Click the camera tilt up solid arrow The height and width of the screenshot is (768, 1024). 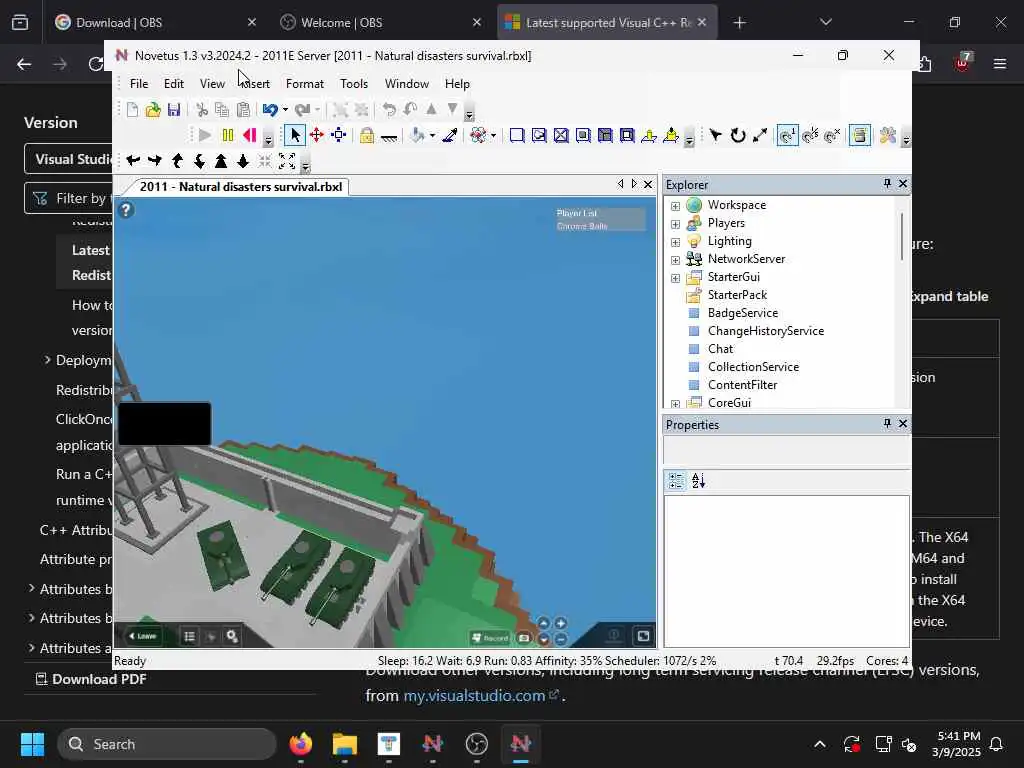click(221, 161)
